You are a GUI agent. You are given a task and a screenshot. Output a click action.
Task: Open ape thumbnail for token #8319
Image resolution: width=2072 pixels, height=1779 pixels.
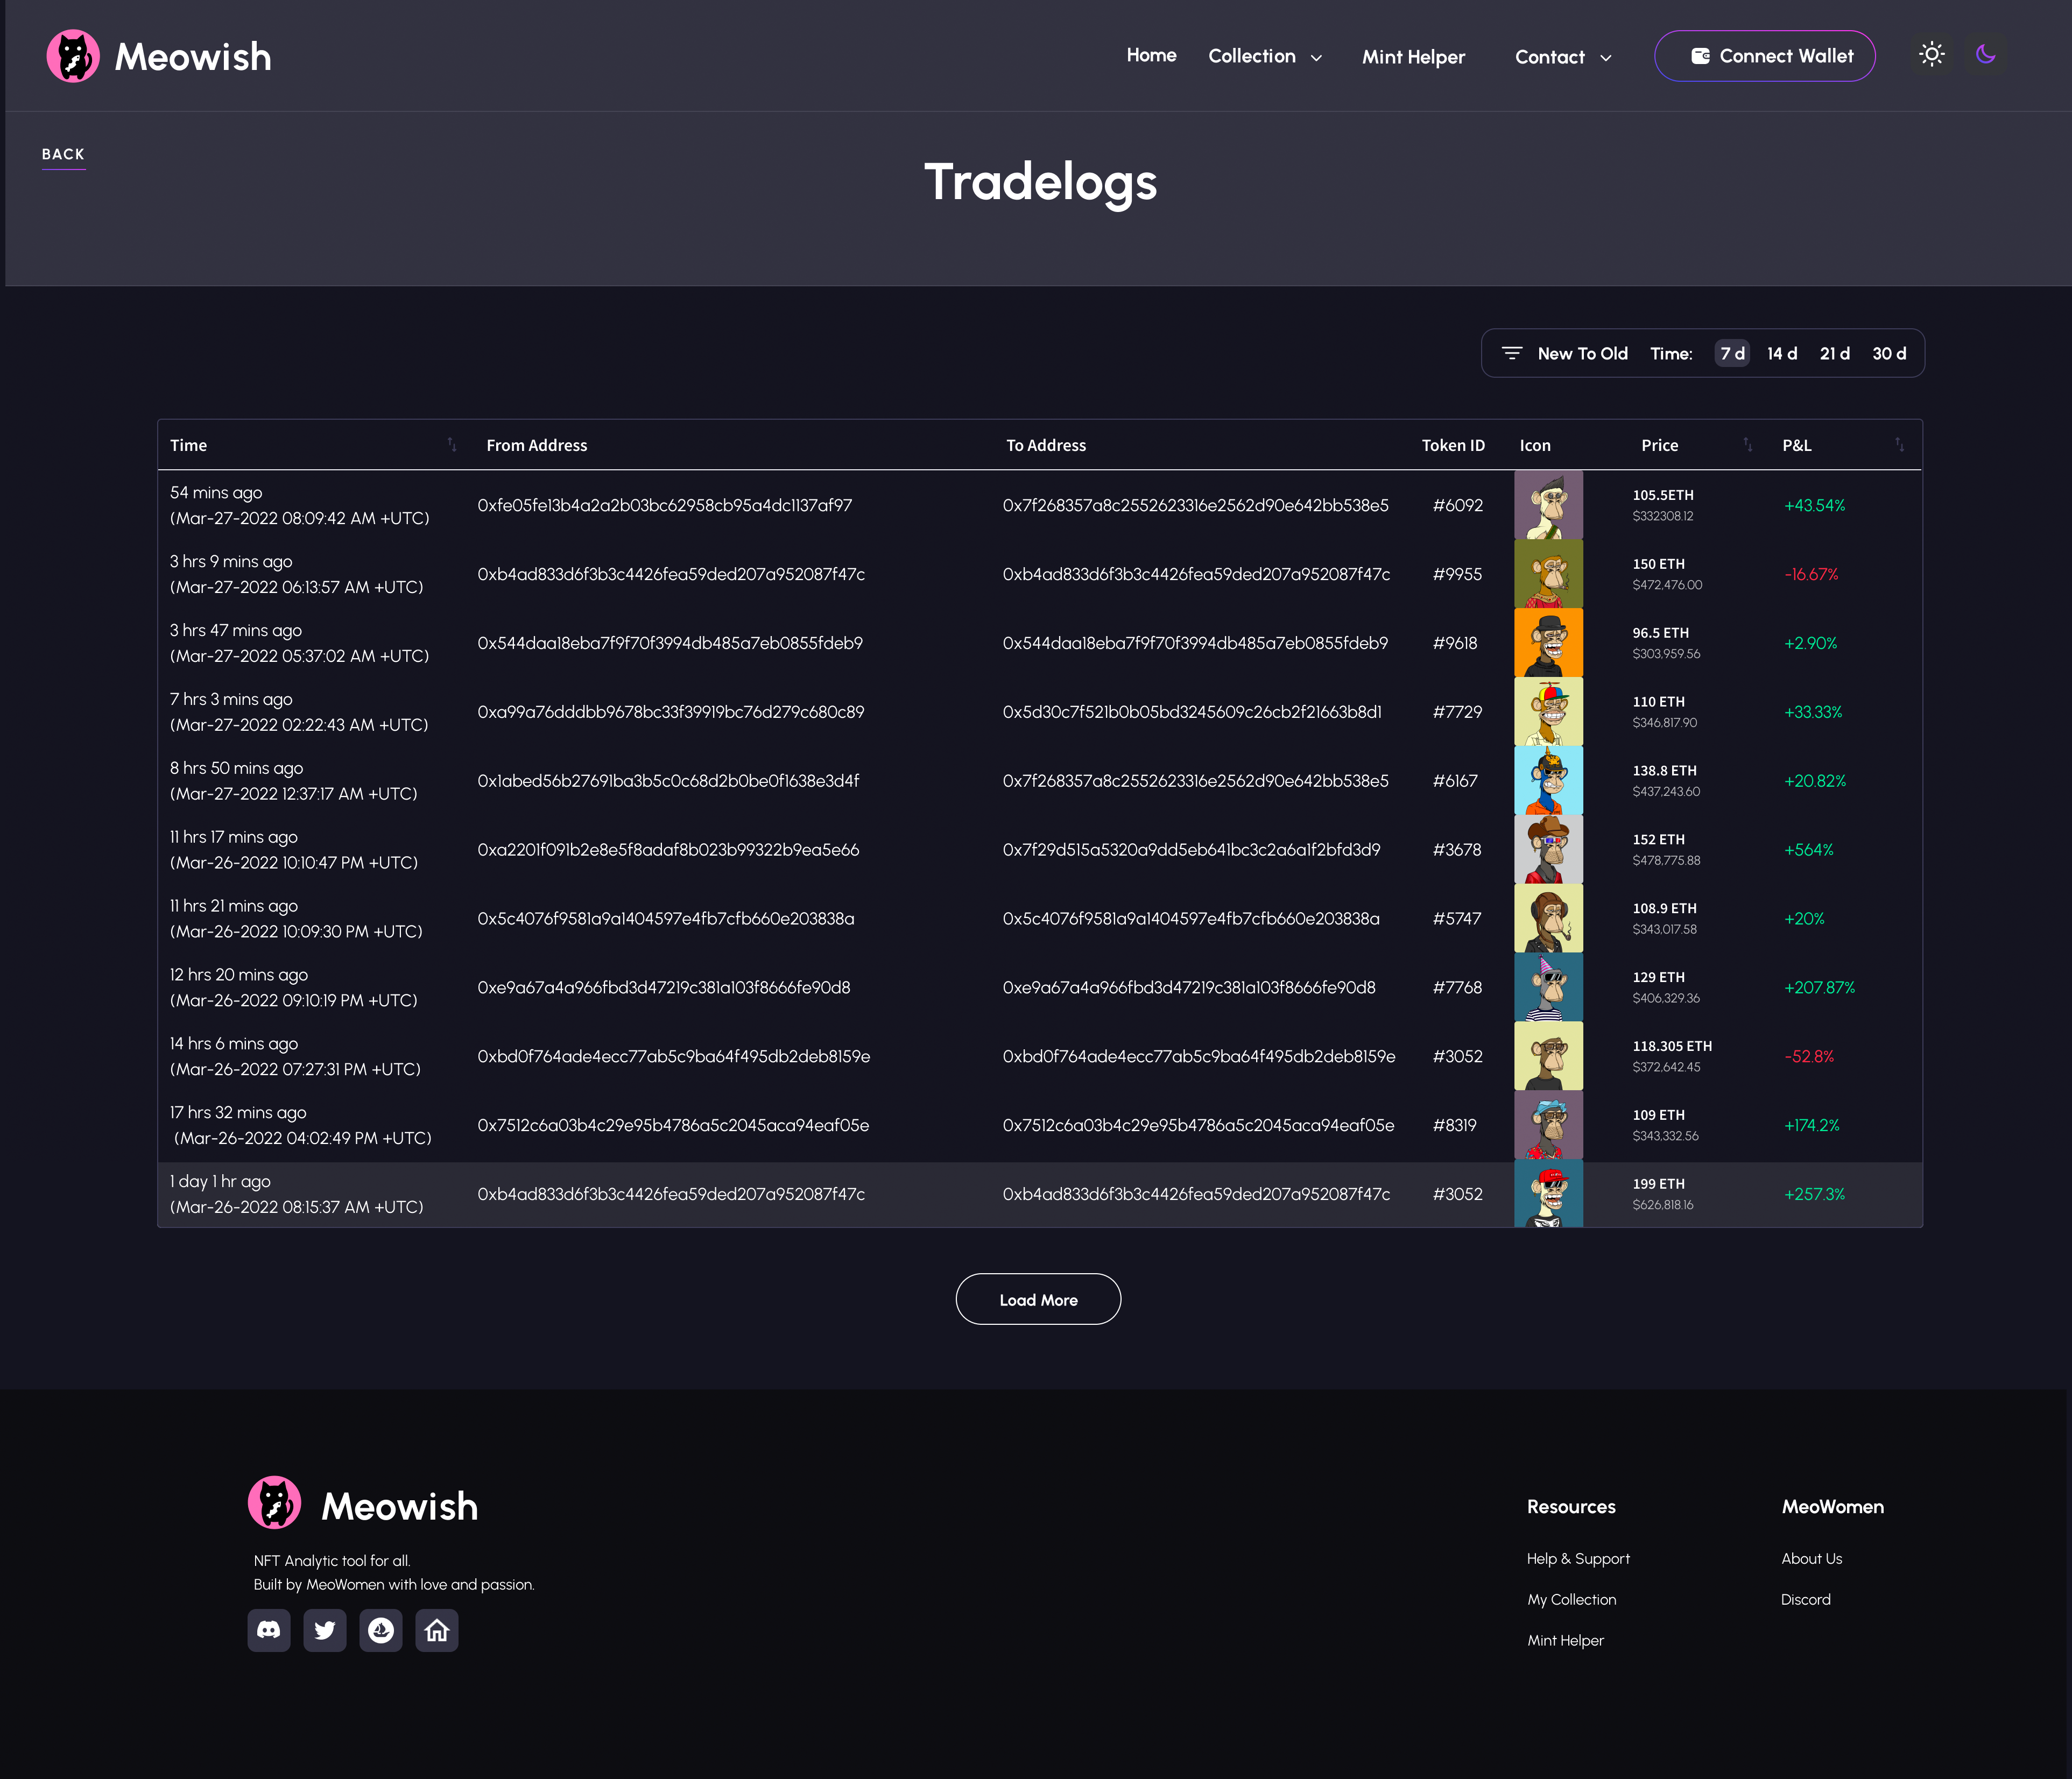point(1548,1125)
